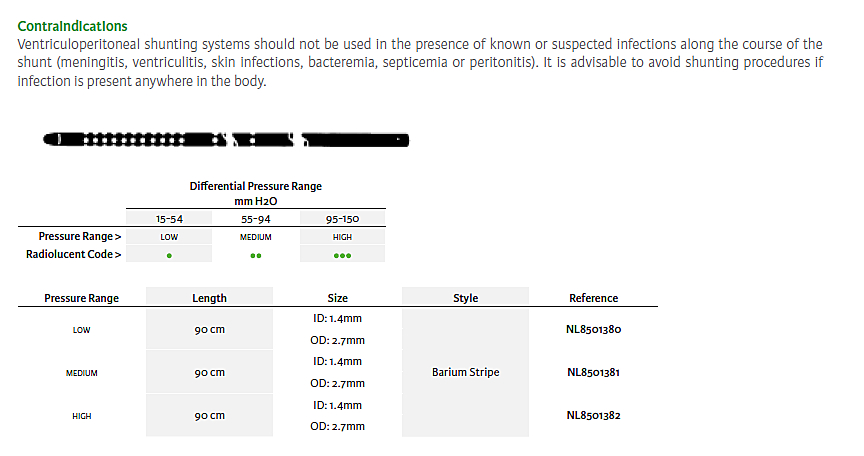Click the Contraindications heading
The image size is (864, 456).
click(x=72, y=26)
